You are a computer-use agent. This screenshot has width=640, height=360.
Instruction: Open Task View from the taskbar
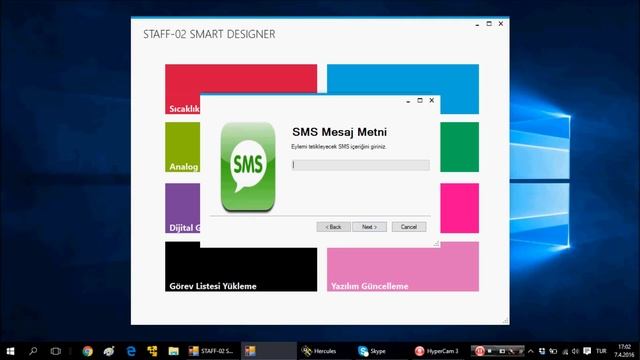coord(56,351)
